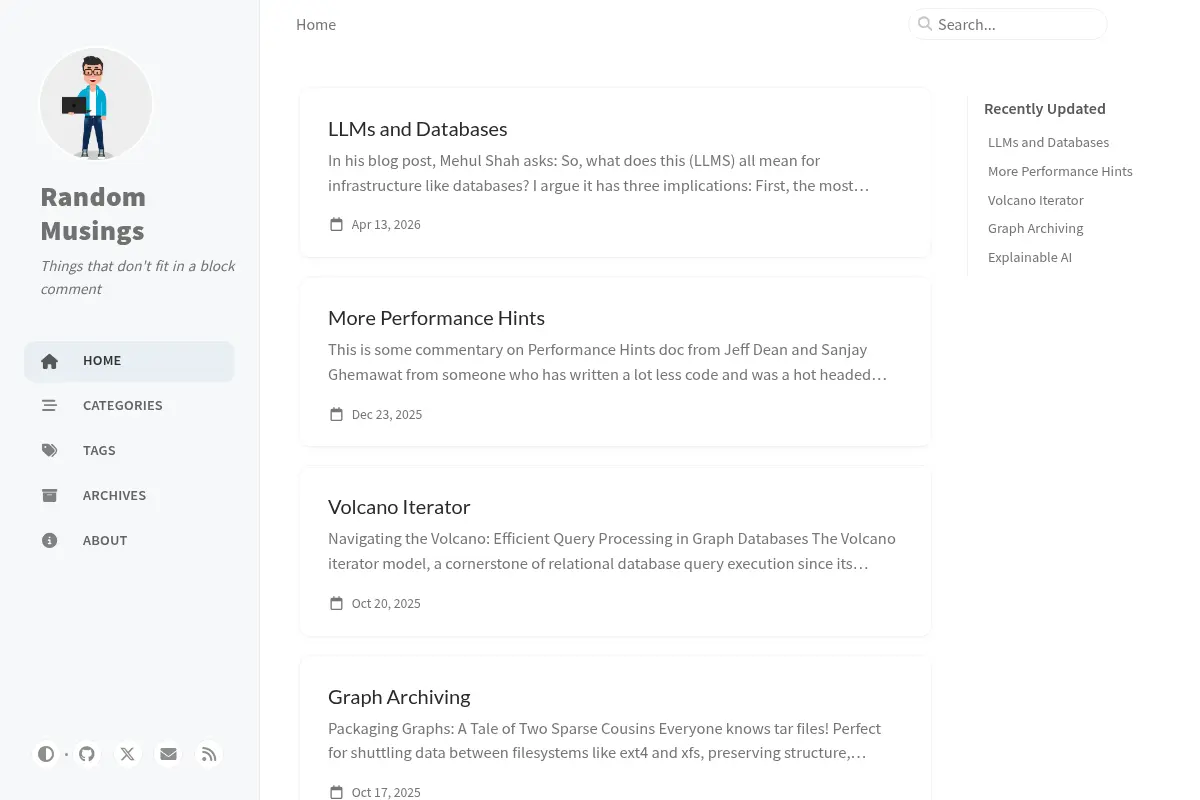Select Volcano Iterator in Recently Updated
Image resolution: width=1200 pixels, height=800 pixels.
pos(1035,200)
